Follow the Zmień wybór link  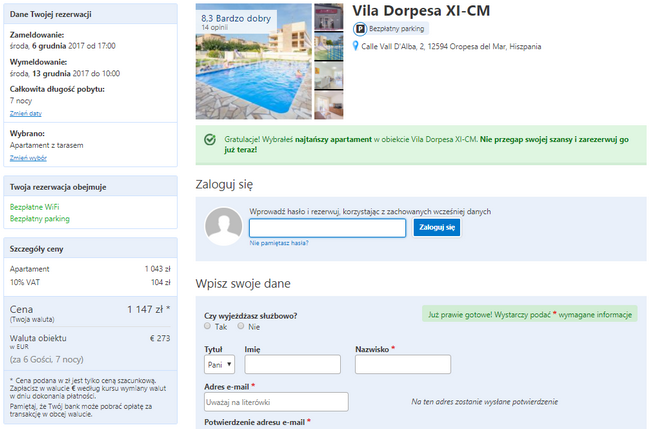[28, 158]
